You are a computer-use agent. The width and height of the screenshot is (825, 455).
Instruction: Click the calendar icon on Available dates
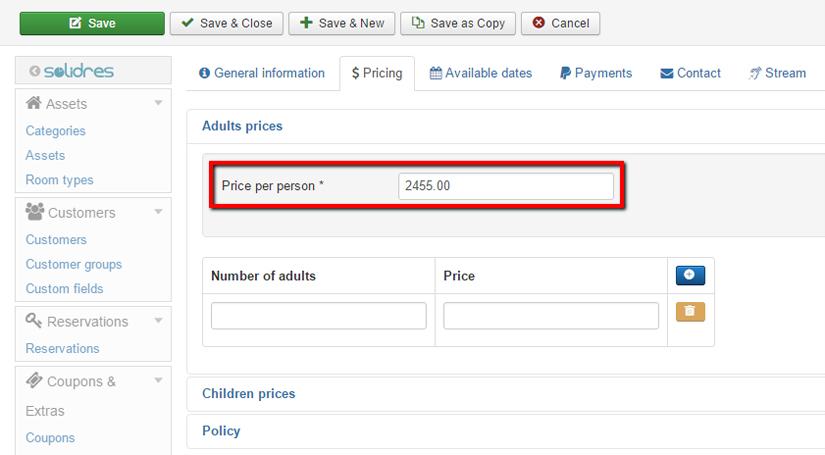[436, 73]
